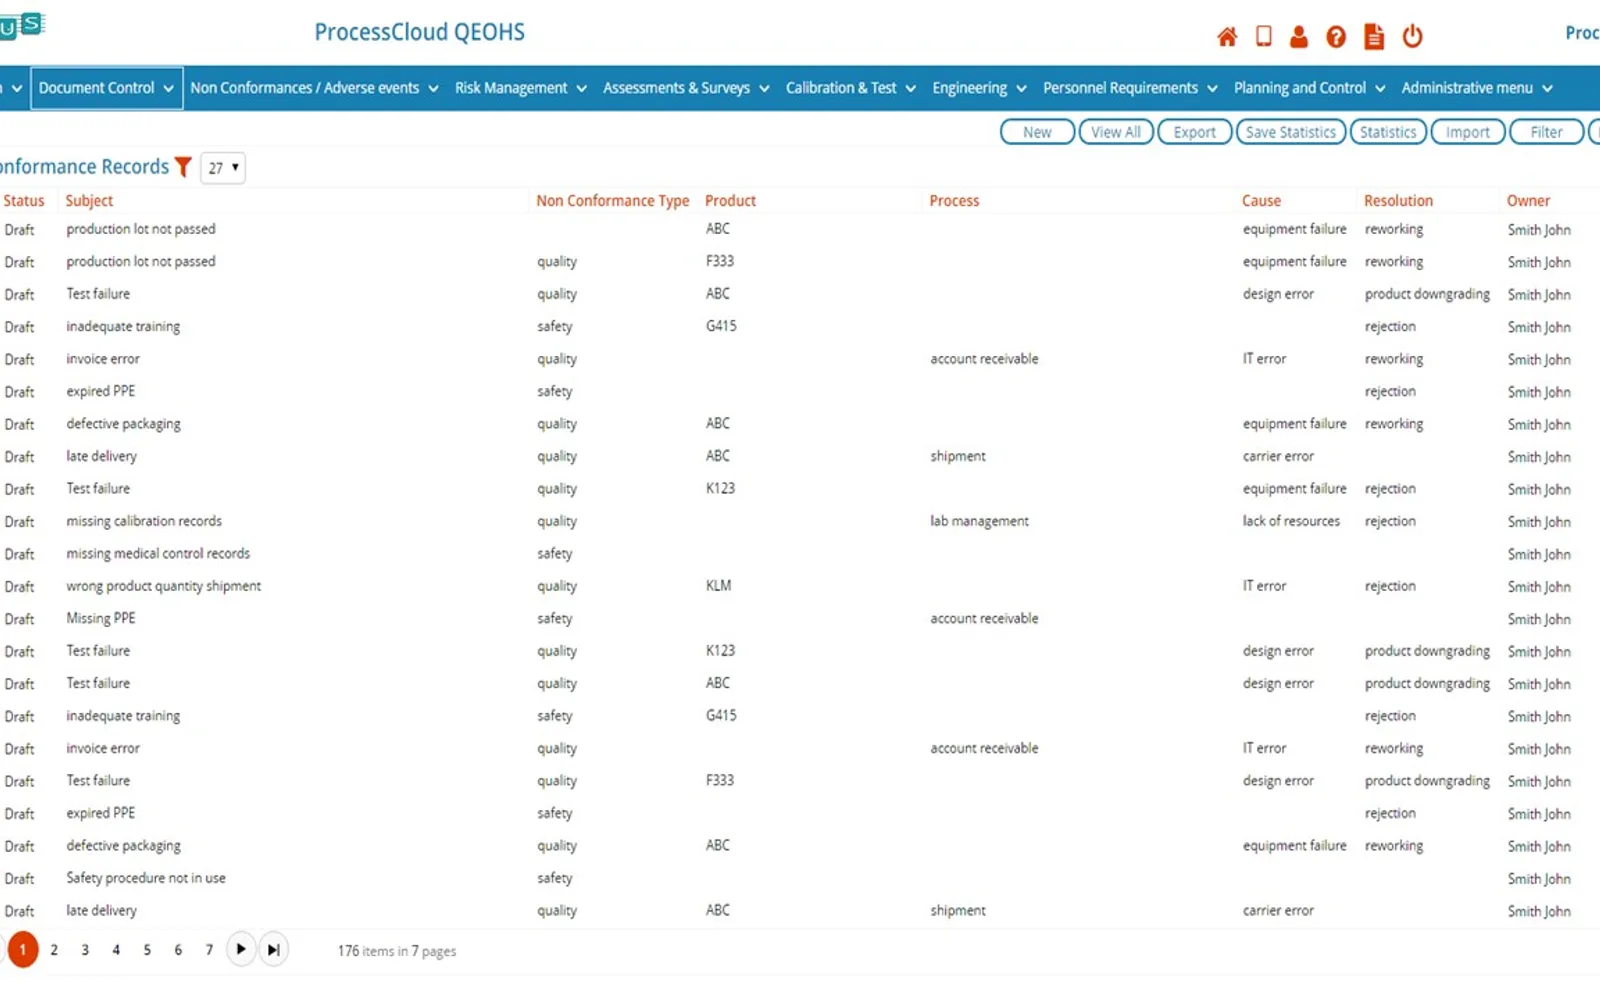This screenshot has height=1000, width=1600.
Task: Open the Planning and Control menu
Action: pos(1309,88)
